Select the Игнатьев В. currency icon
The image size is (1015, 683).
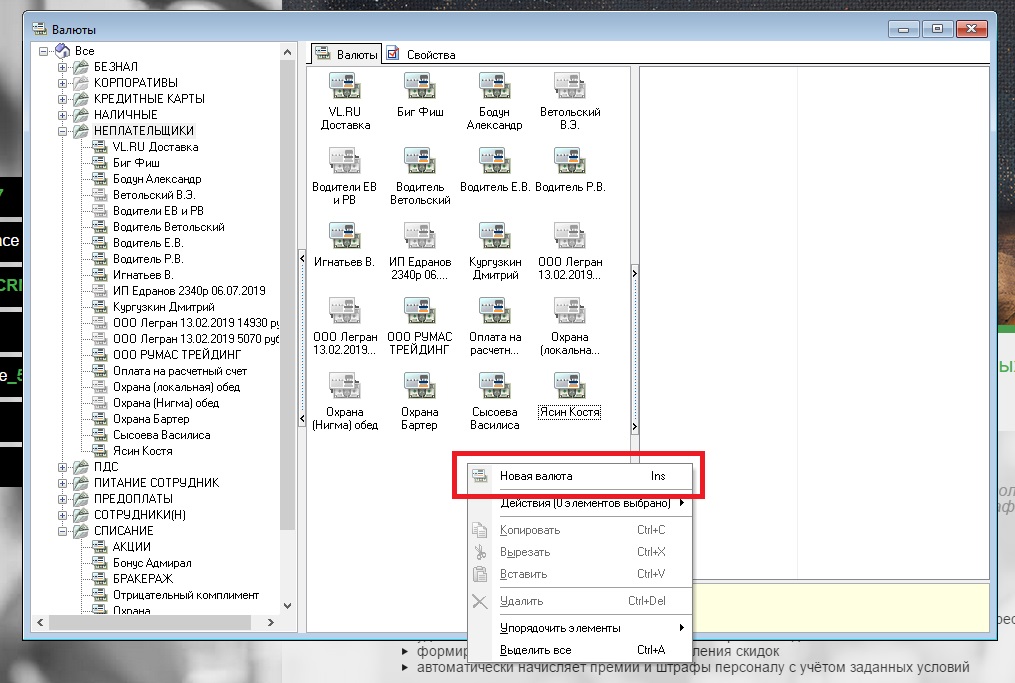click(345, 237)
